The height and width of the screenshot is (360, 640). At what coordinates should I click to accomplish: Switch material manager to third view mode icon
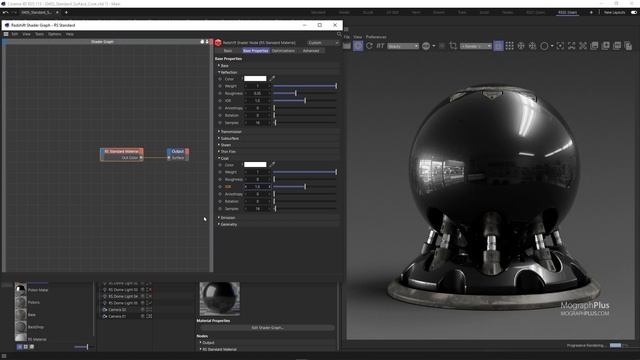click(x=32, y=347)
